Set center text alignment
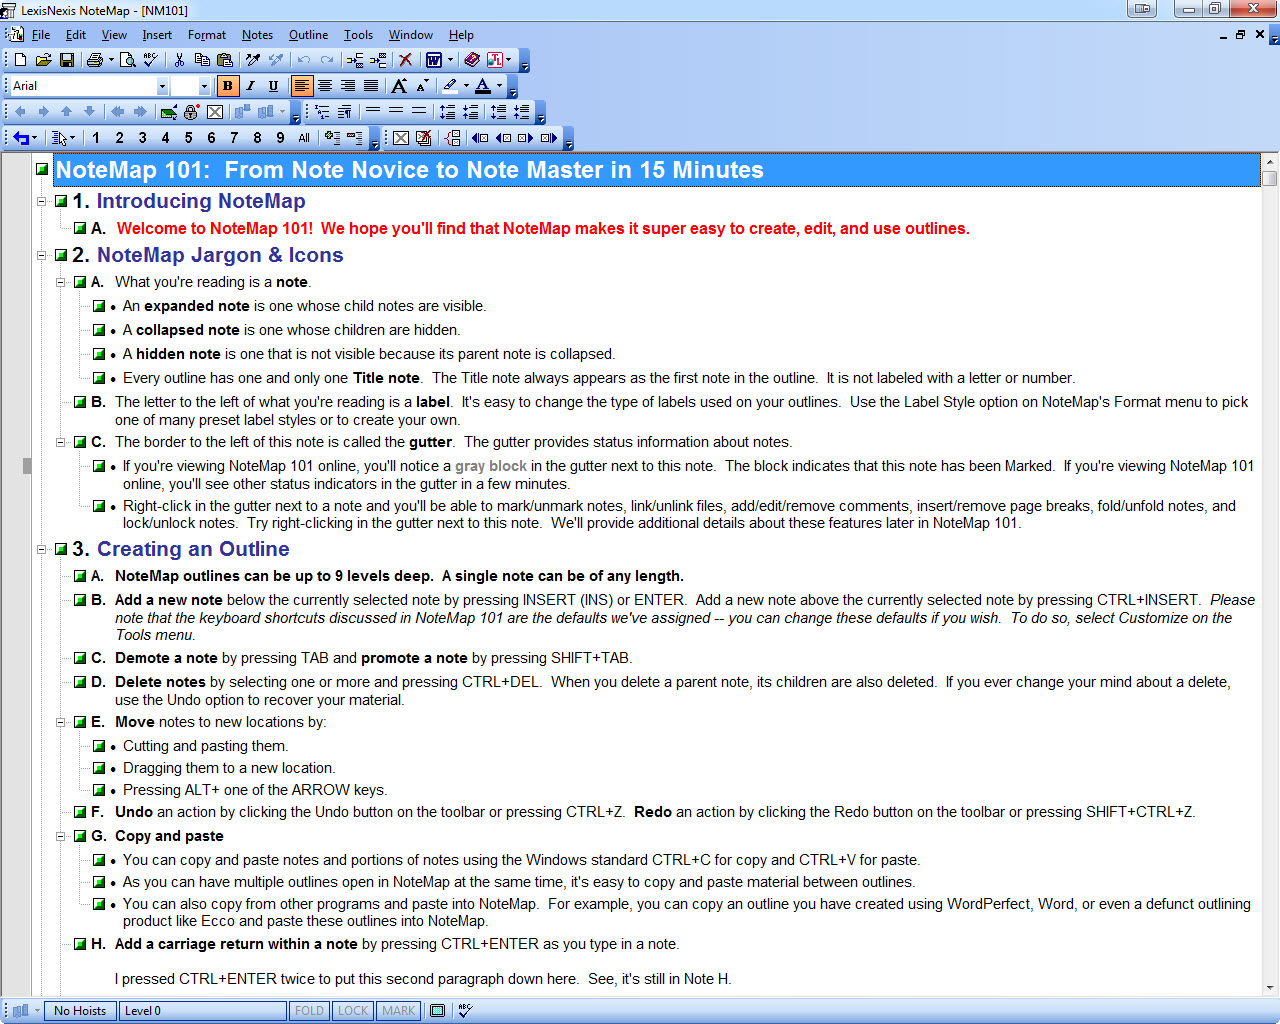The width and height of the screenshot is (1280, 1024). click(x=325, y=86)
